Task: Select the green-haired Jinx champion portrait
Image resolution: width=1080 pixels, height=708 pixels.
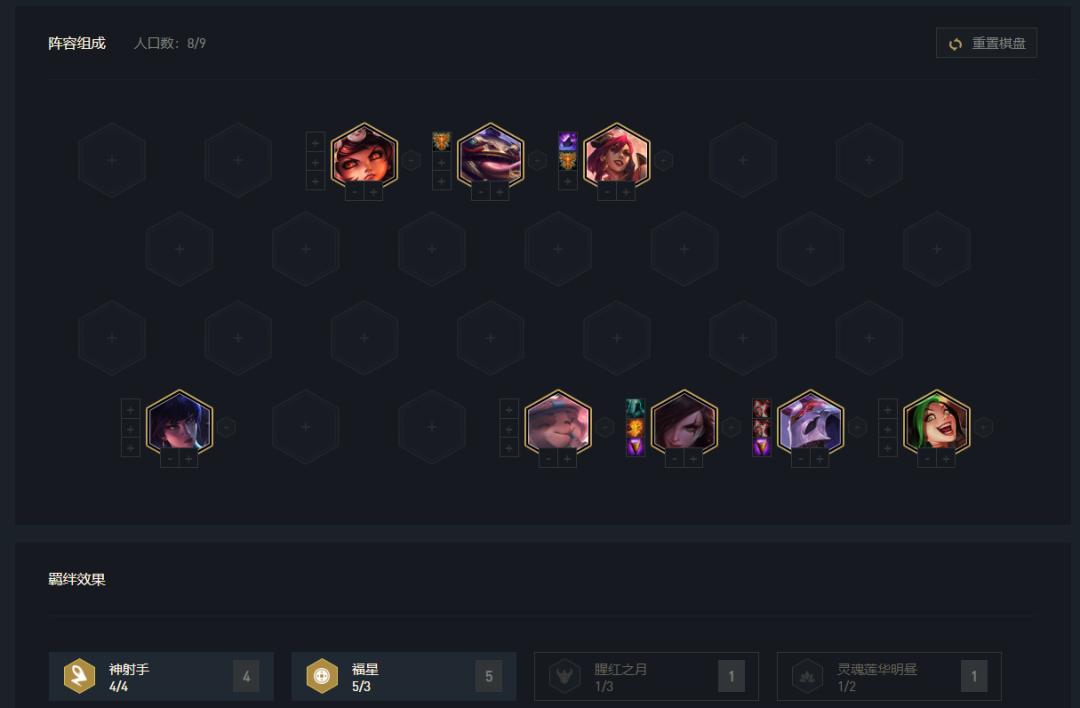Action: coord(937,423)
